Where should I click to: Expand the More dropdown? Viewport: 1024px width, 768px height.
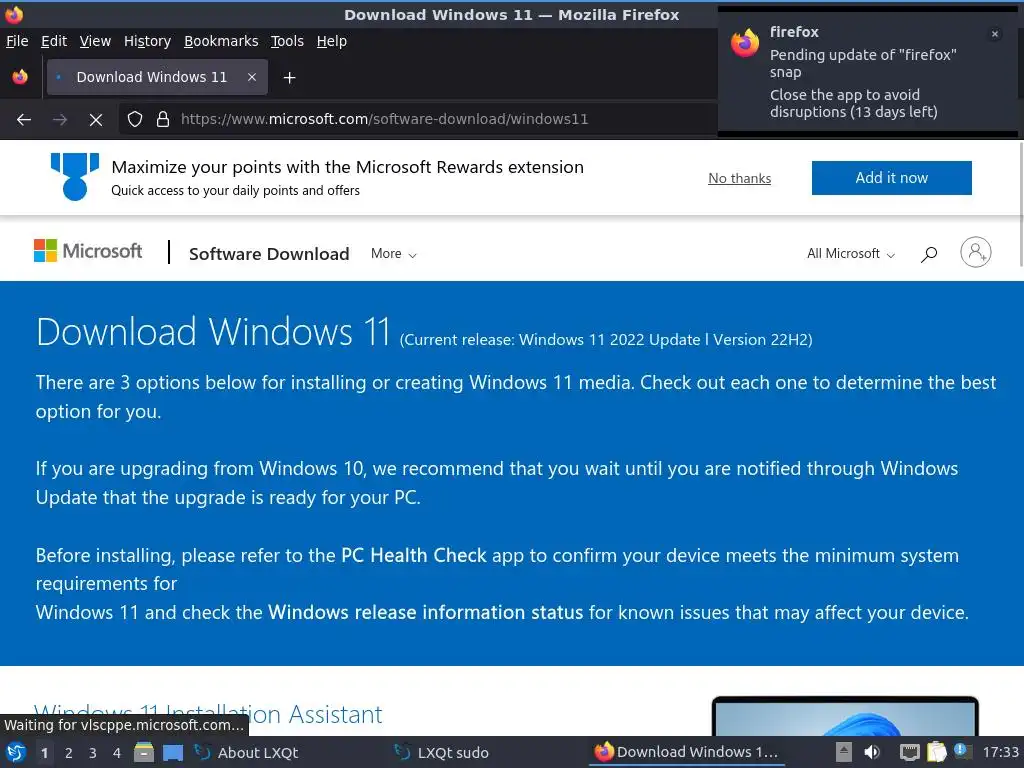(x=393, y=253)
